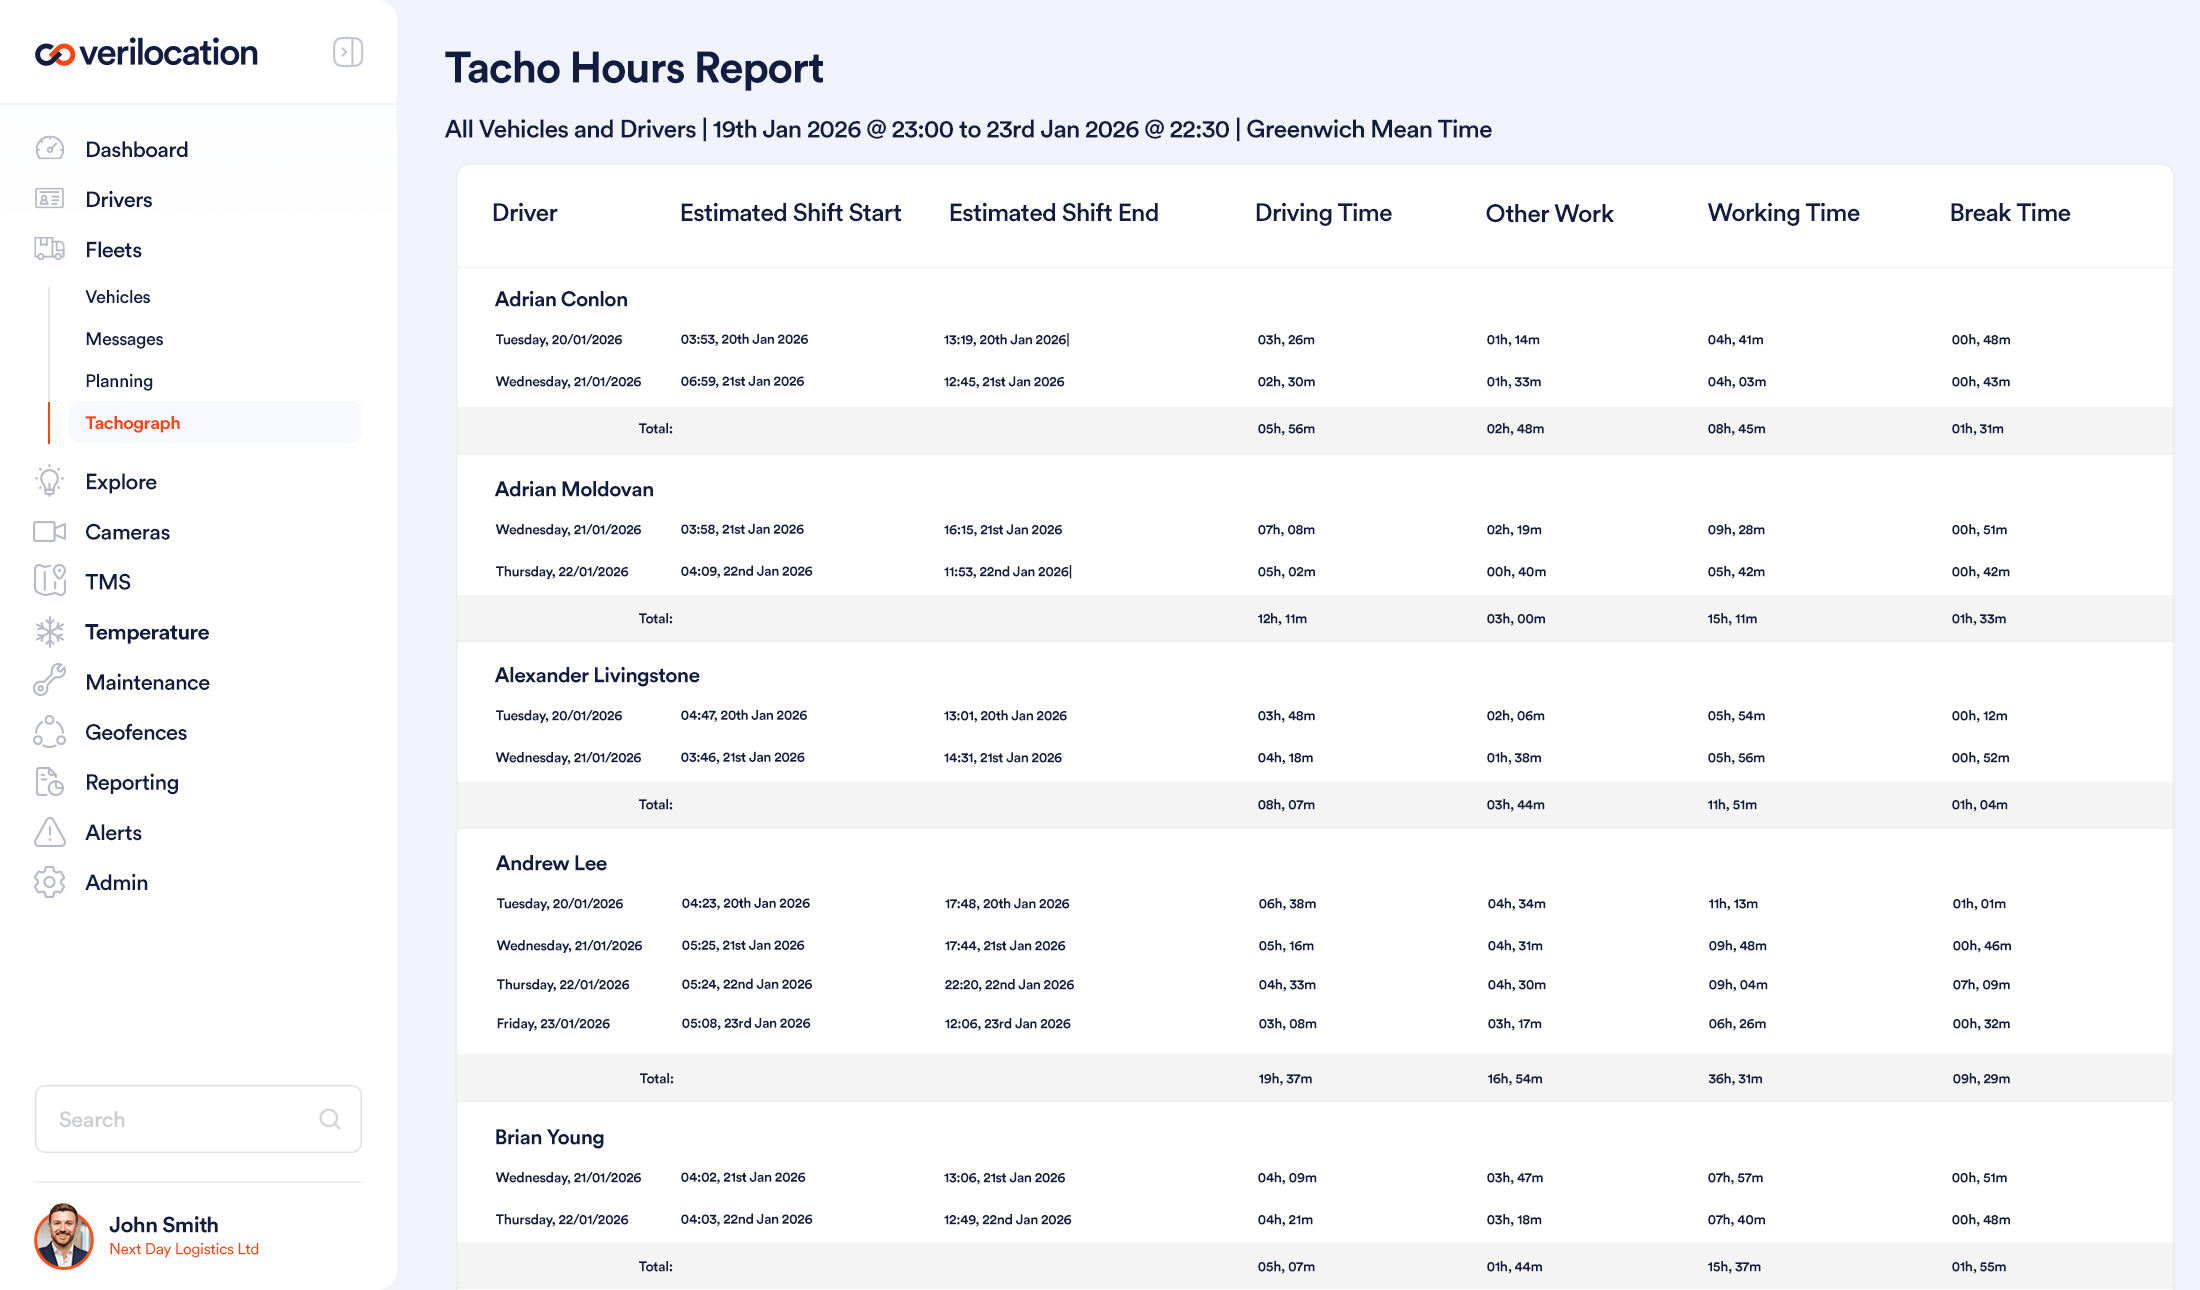
Task: Click the Temperature snowflake icon
Action: (49, 631)
